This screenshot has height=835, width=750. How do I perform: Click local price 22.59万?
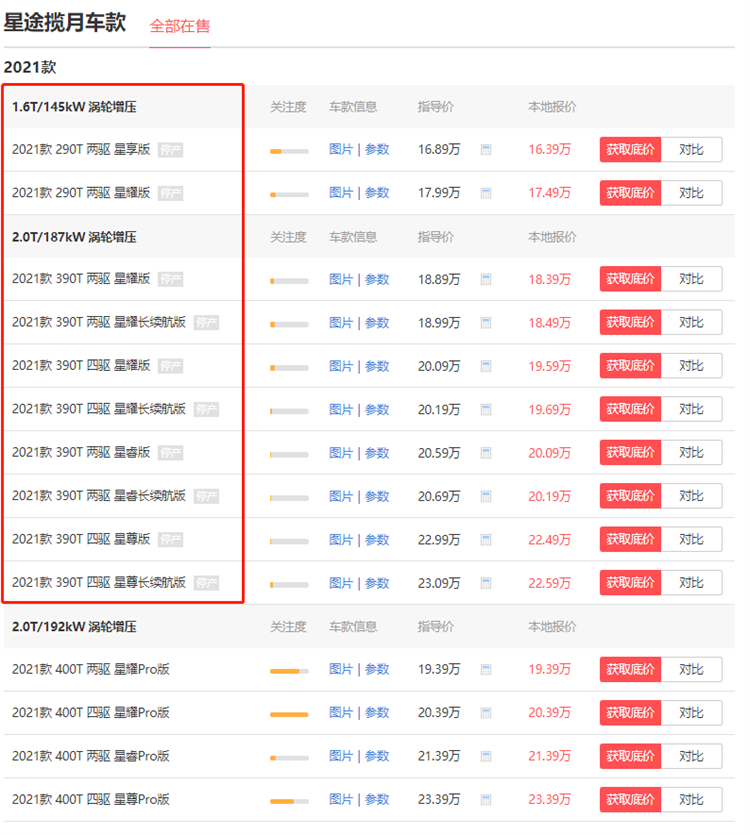[x=549, y=583]
